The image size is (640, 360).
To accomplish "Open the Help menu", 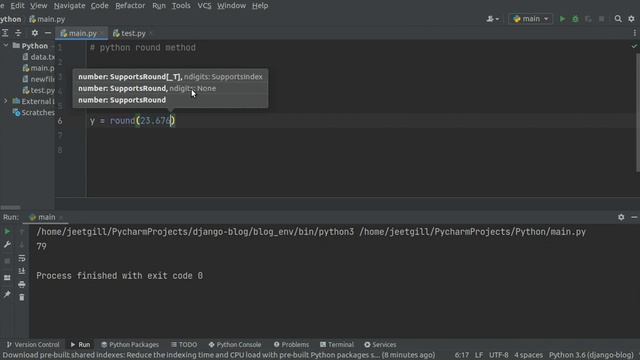I will point(260,6).
